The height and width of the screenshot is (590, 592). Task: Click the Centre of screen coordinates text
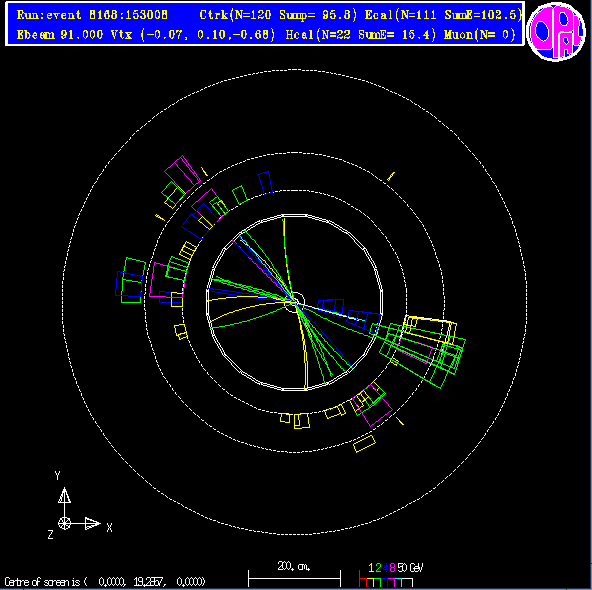(105, 581)
